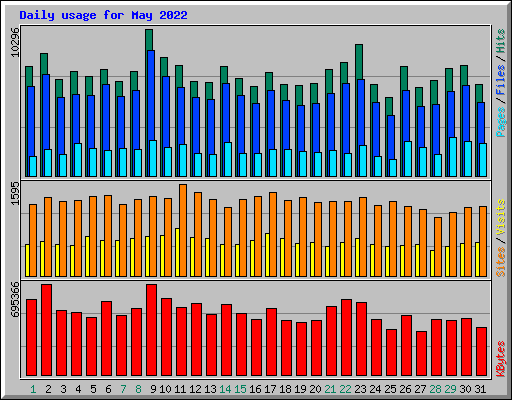Click green day label 28 on the x-axis
Image resolution: width=512 pixels, height=400 pixels.
(x=435, y=389)
